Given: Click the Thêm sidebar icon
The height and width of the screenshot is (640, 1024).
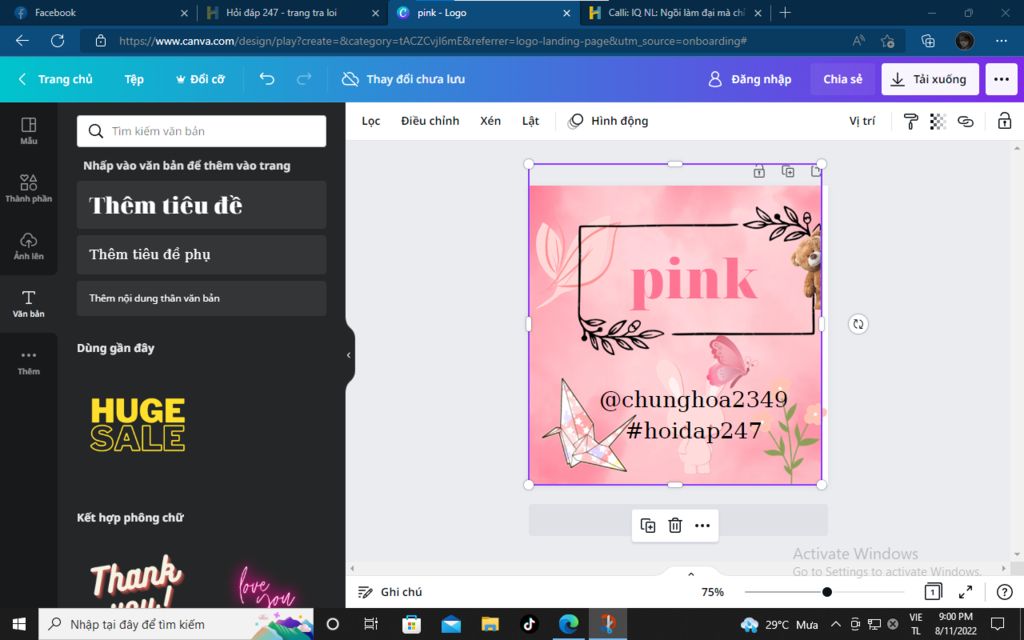Looking at the screenshot, I should pos(28,362).
